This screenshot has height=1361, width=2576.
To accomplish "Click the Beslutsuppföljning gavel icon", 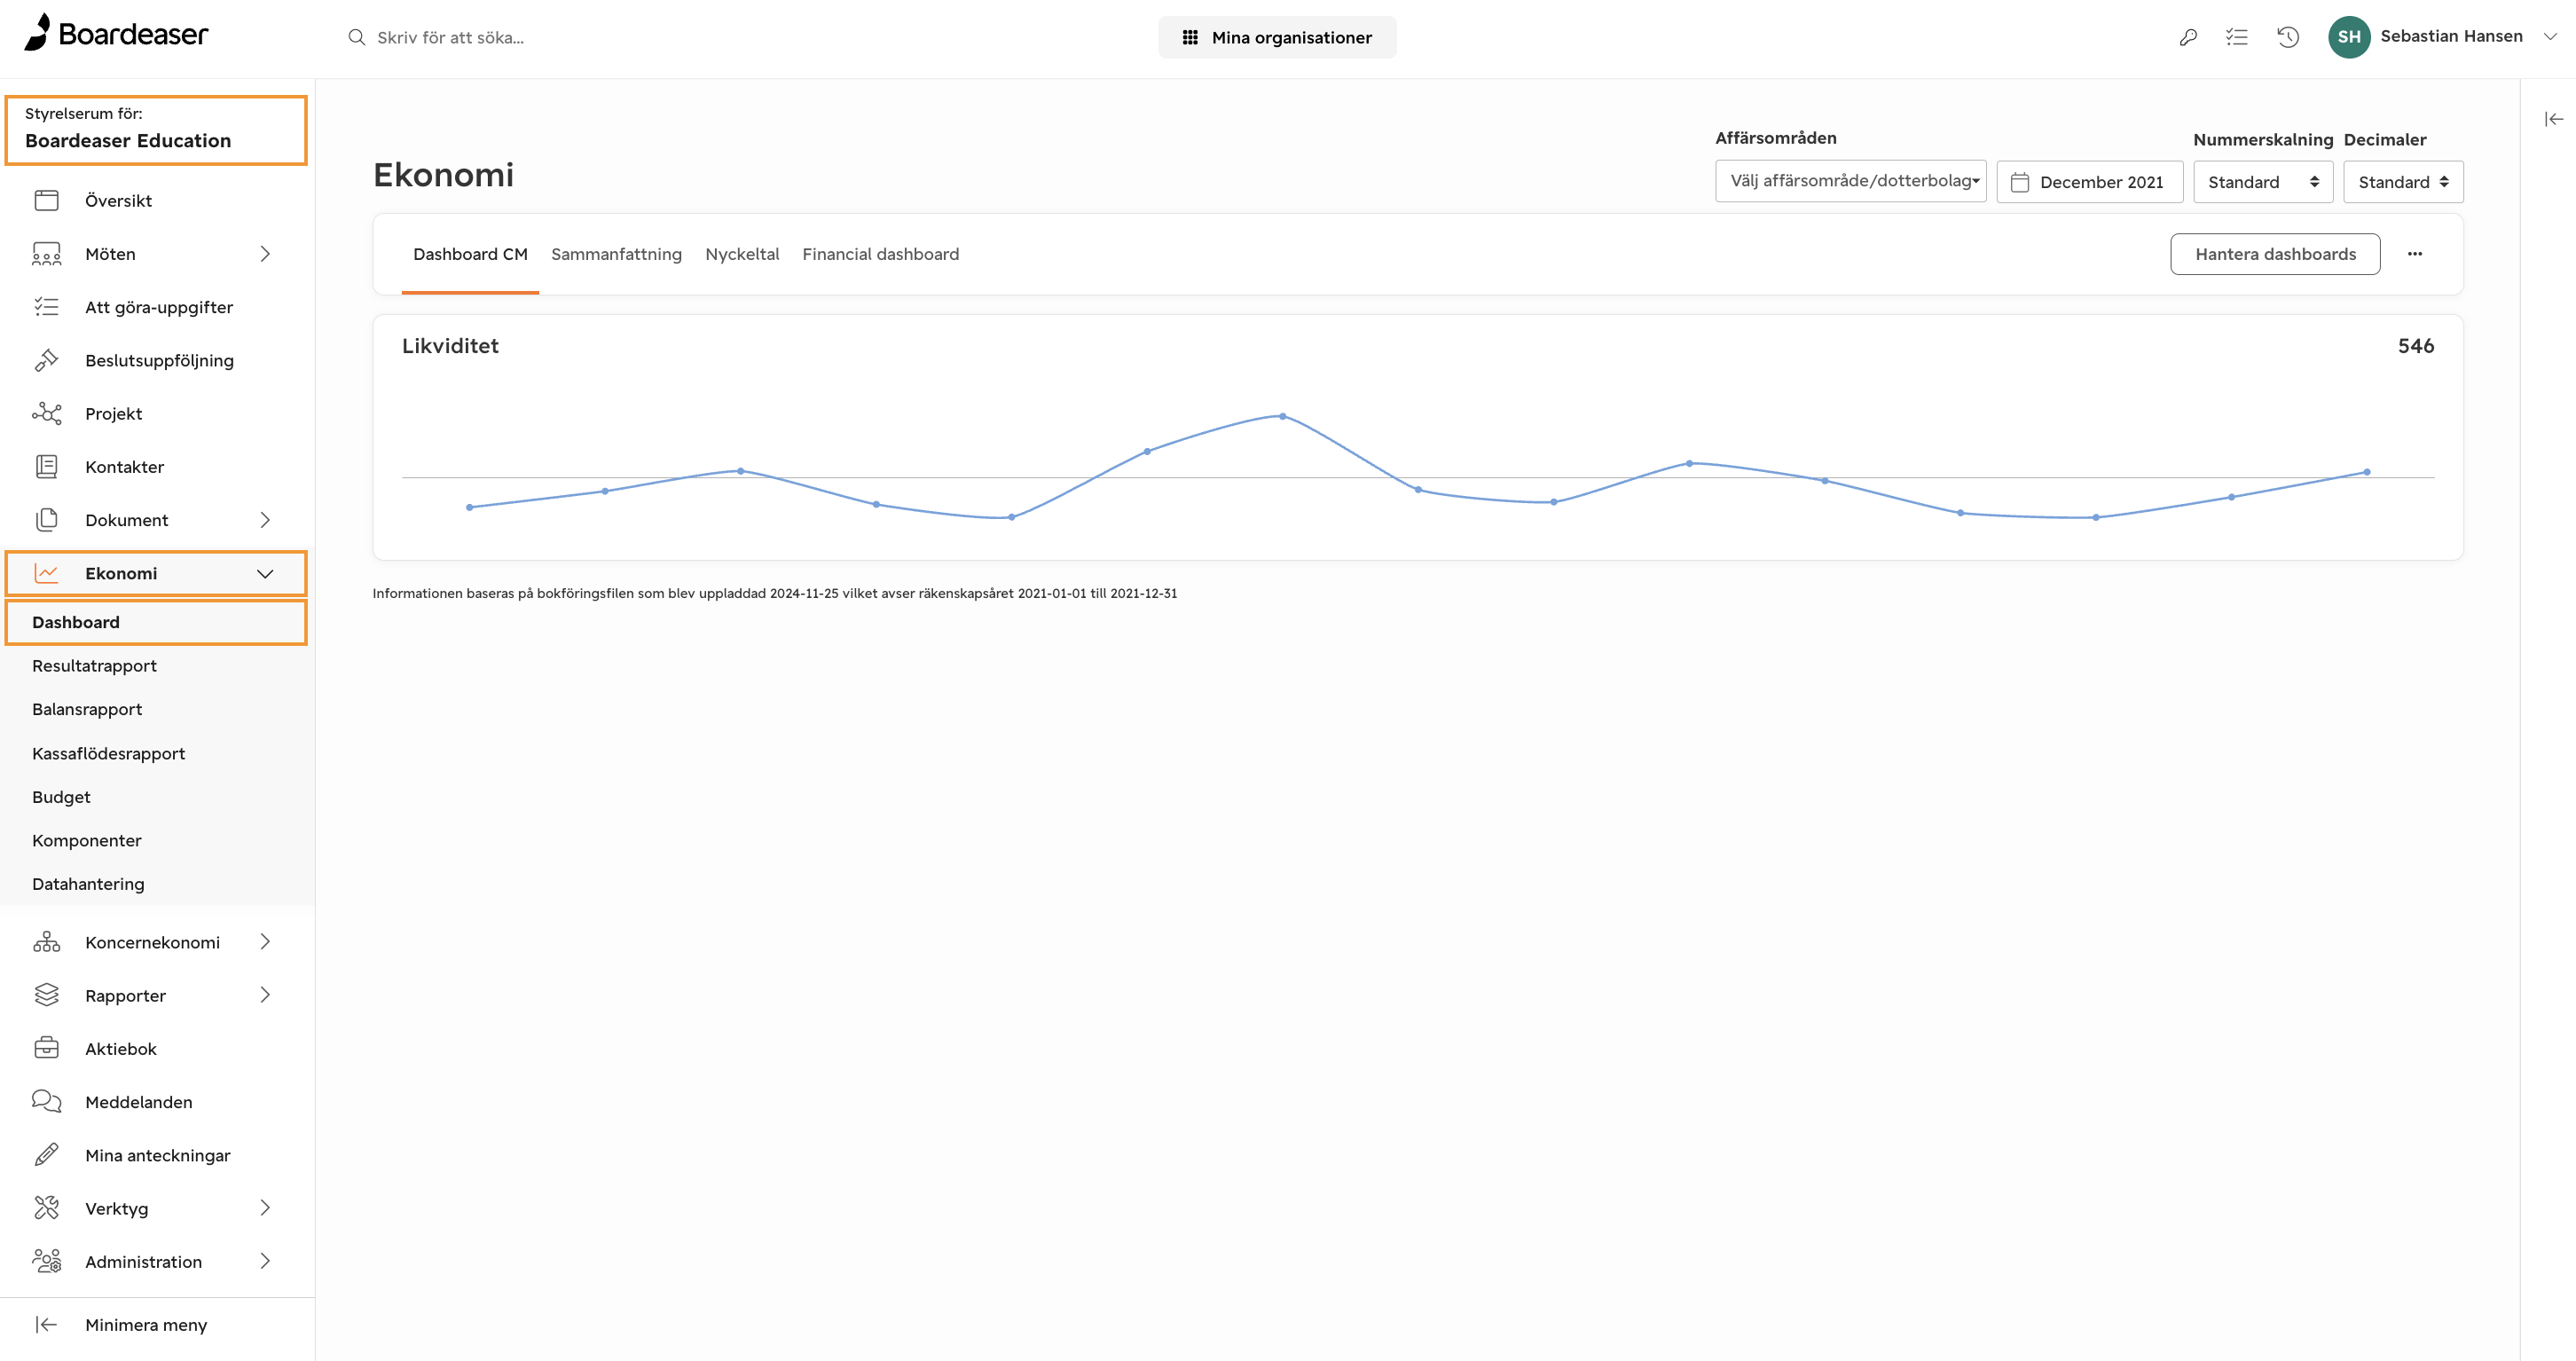I will point(47,360).
